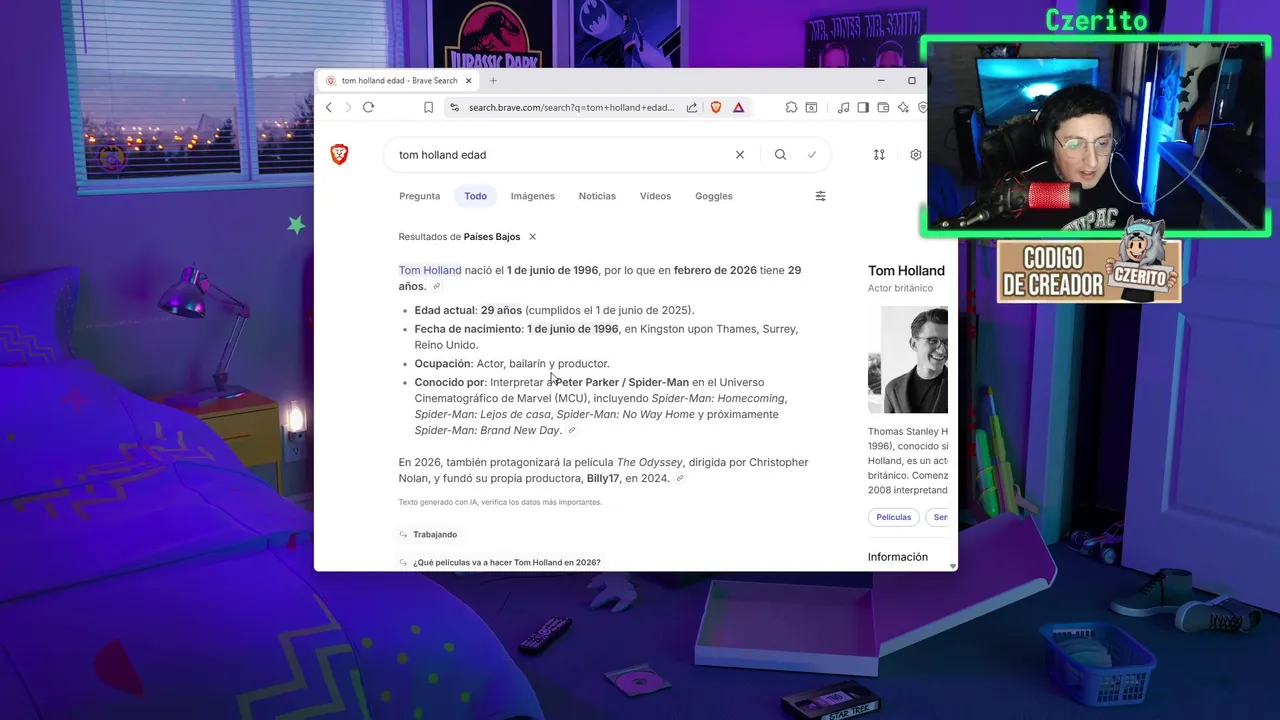Go back with the browser back arrow

click(x=329, y=107)
